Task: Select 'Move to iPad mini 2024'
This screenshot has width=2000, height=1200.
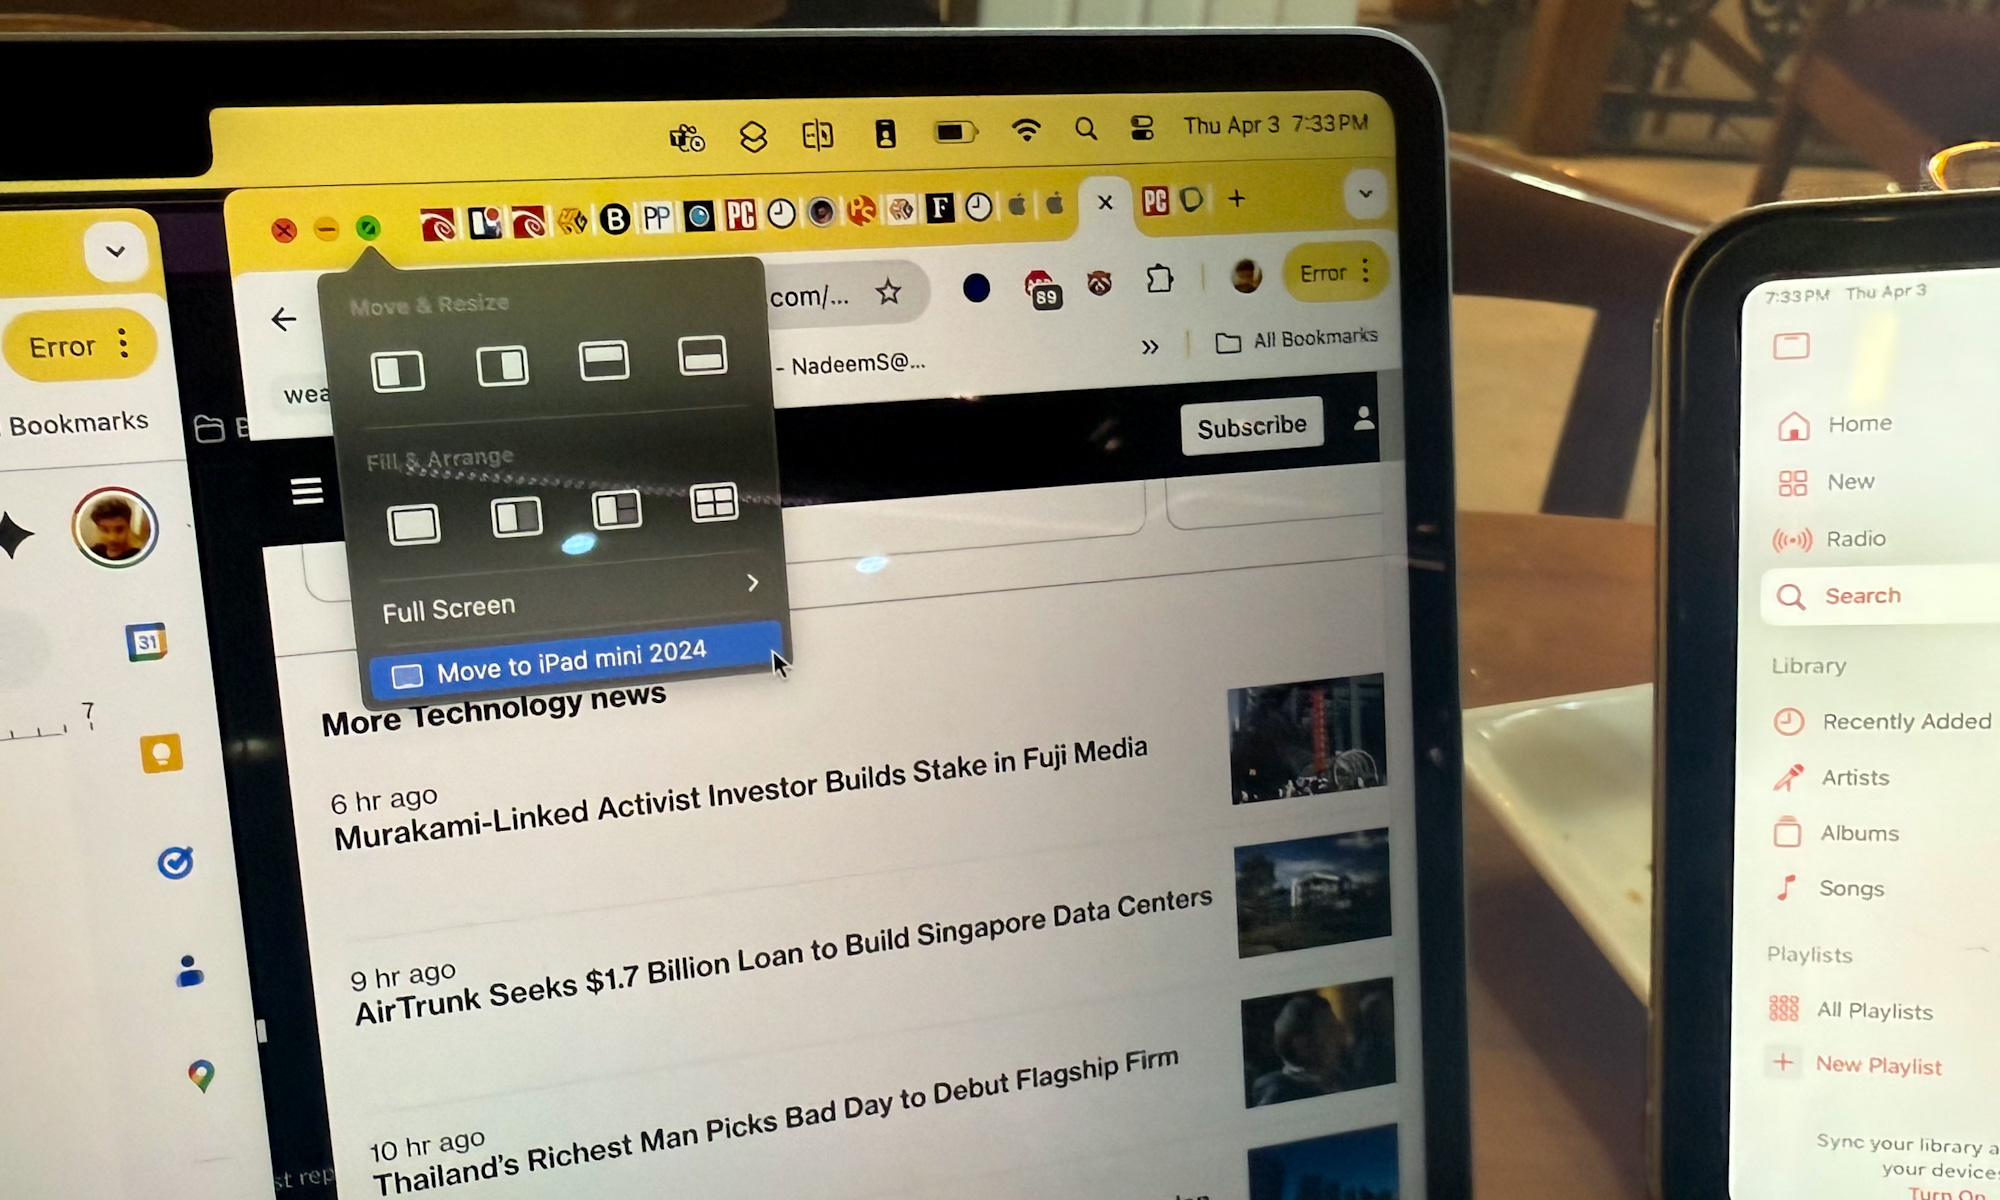Action: pos(570,660)
